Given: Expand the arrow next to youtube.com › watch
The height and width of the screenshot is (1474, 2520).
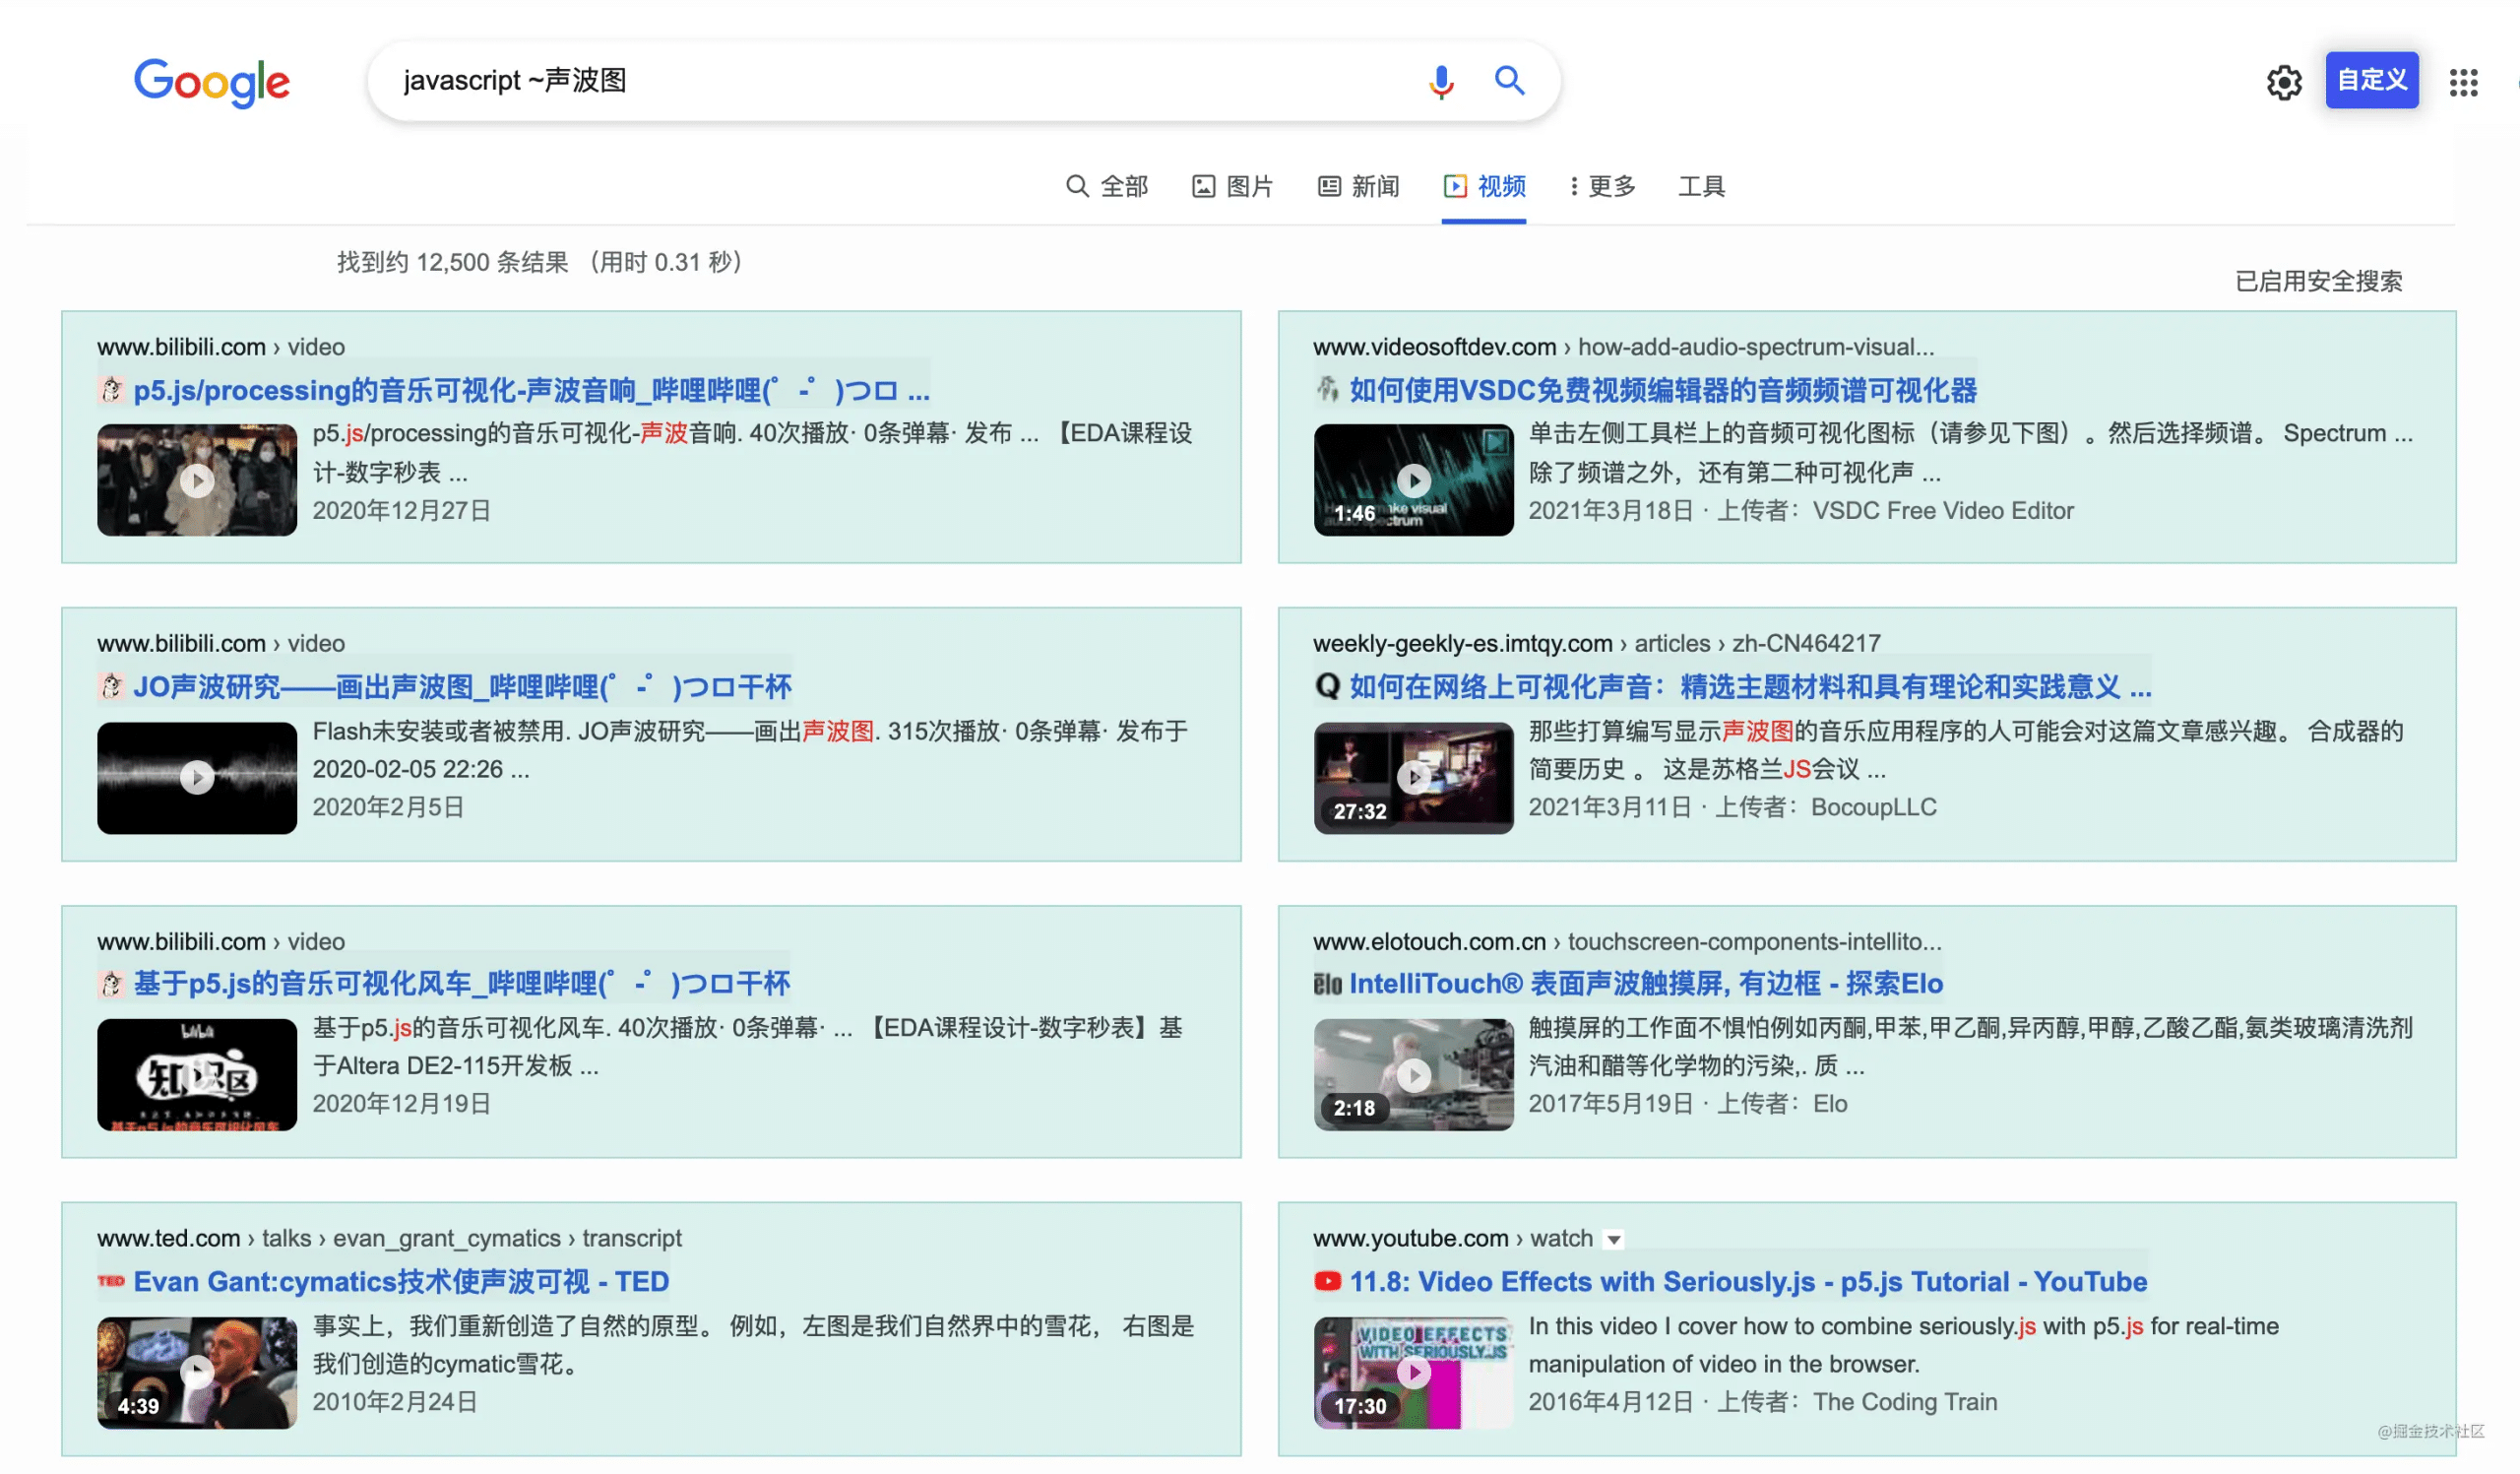Looking at the screenshot, I should (x=1613, y=1240).
